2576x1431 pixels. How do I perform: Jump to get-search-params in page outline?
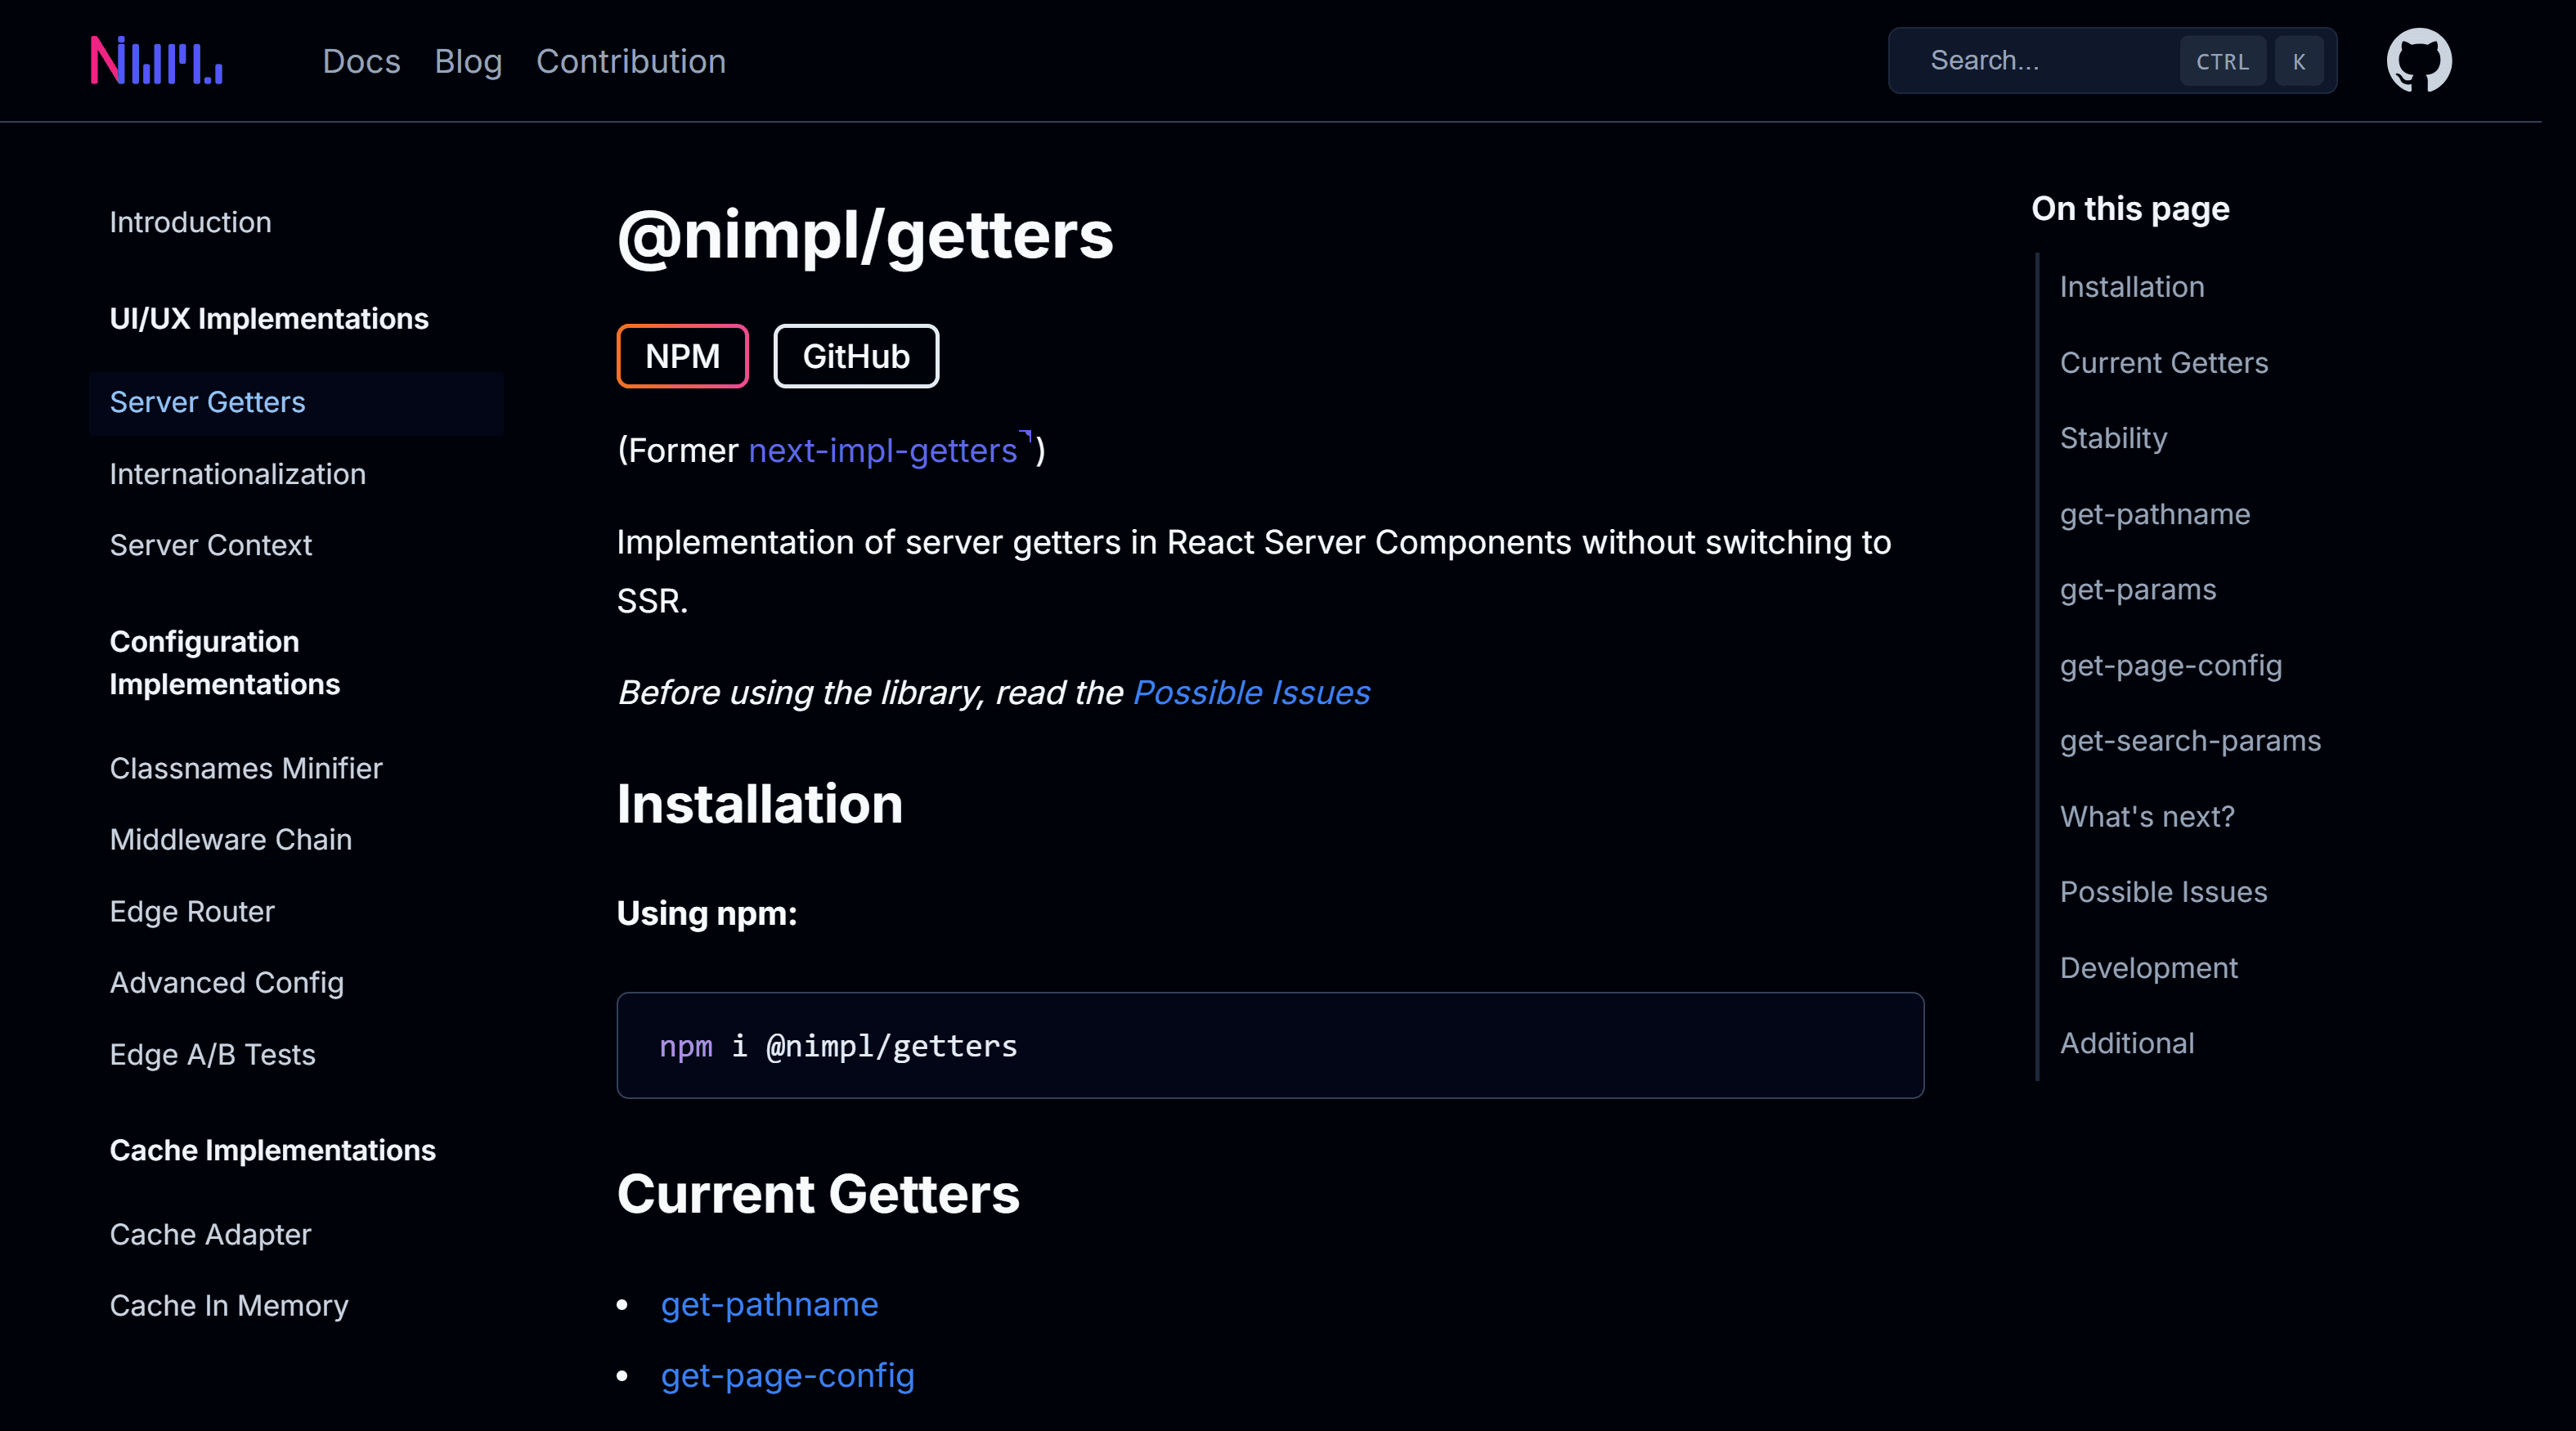coord(2190,741)
